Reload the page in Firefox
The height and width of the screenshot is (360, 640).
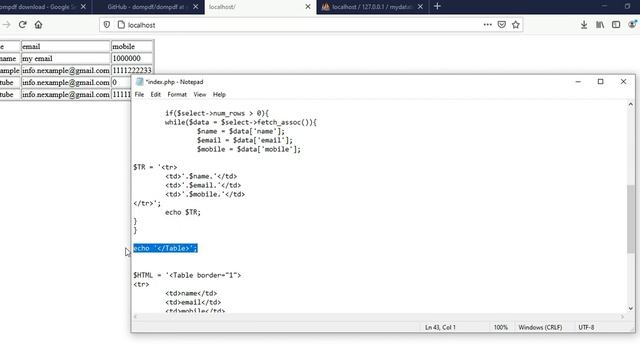(22, 24)
